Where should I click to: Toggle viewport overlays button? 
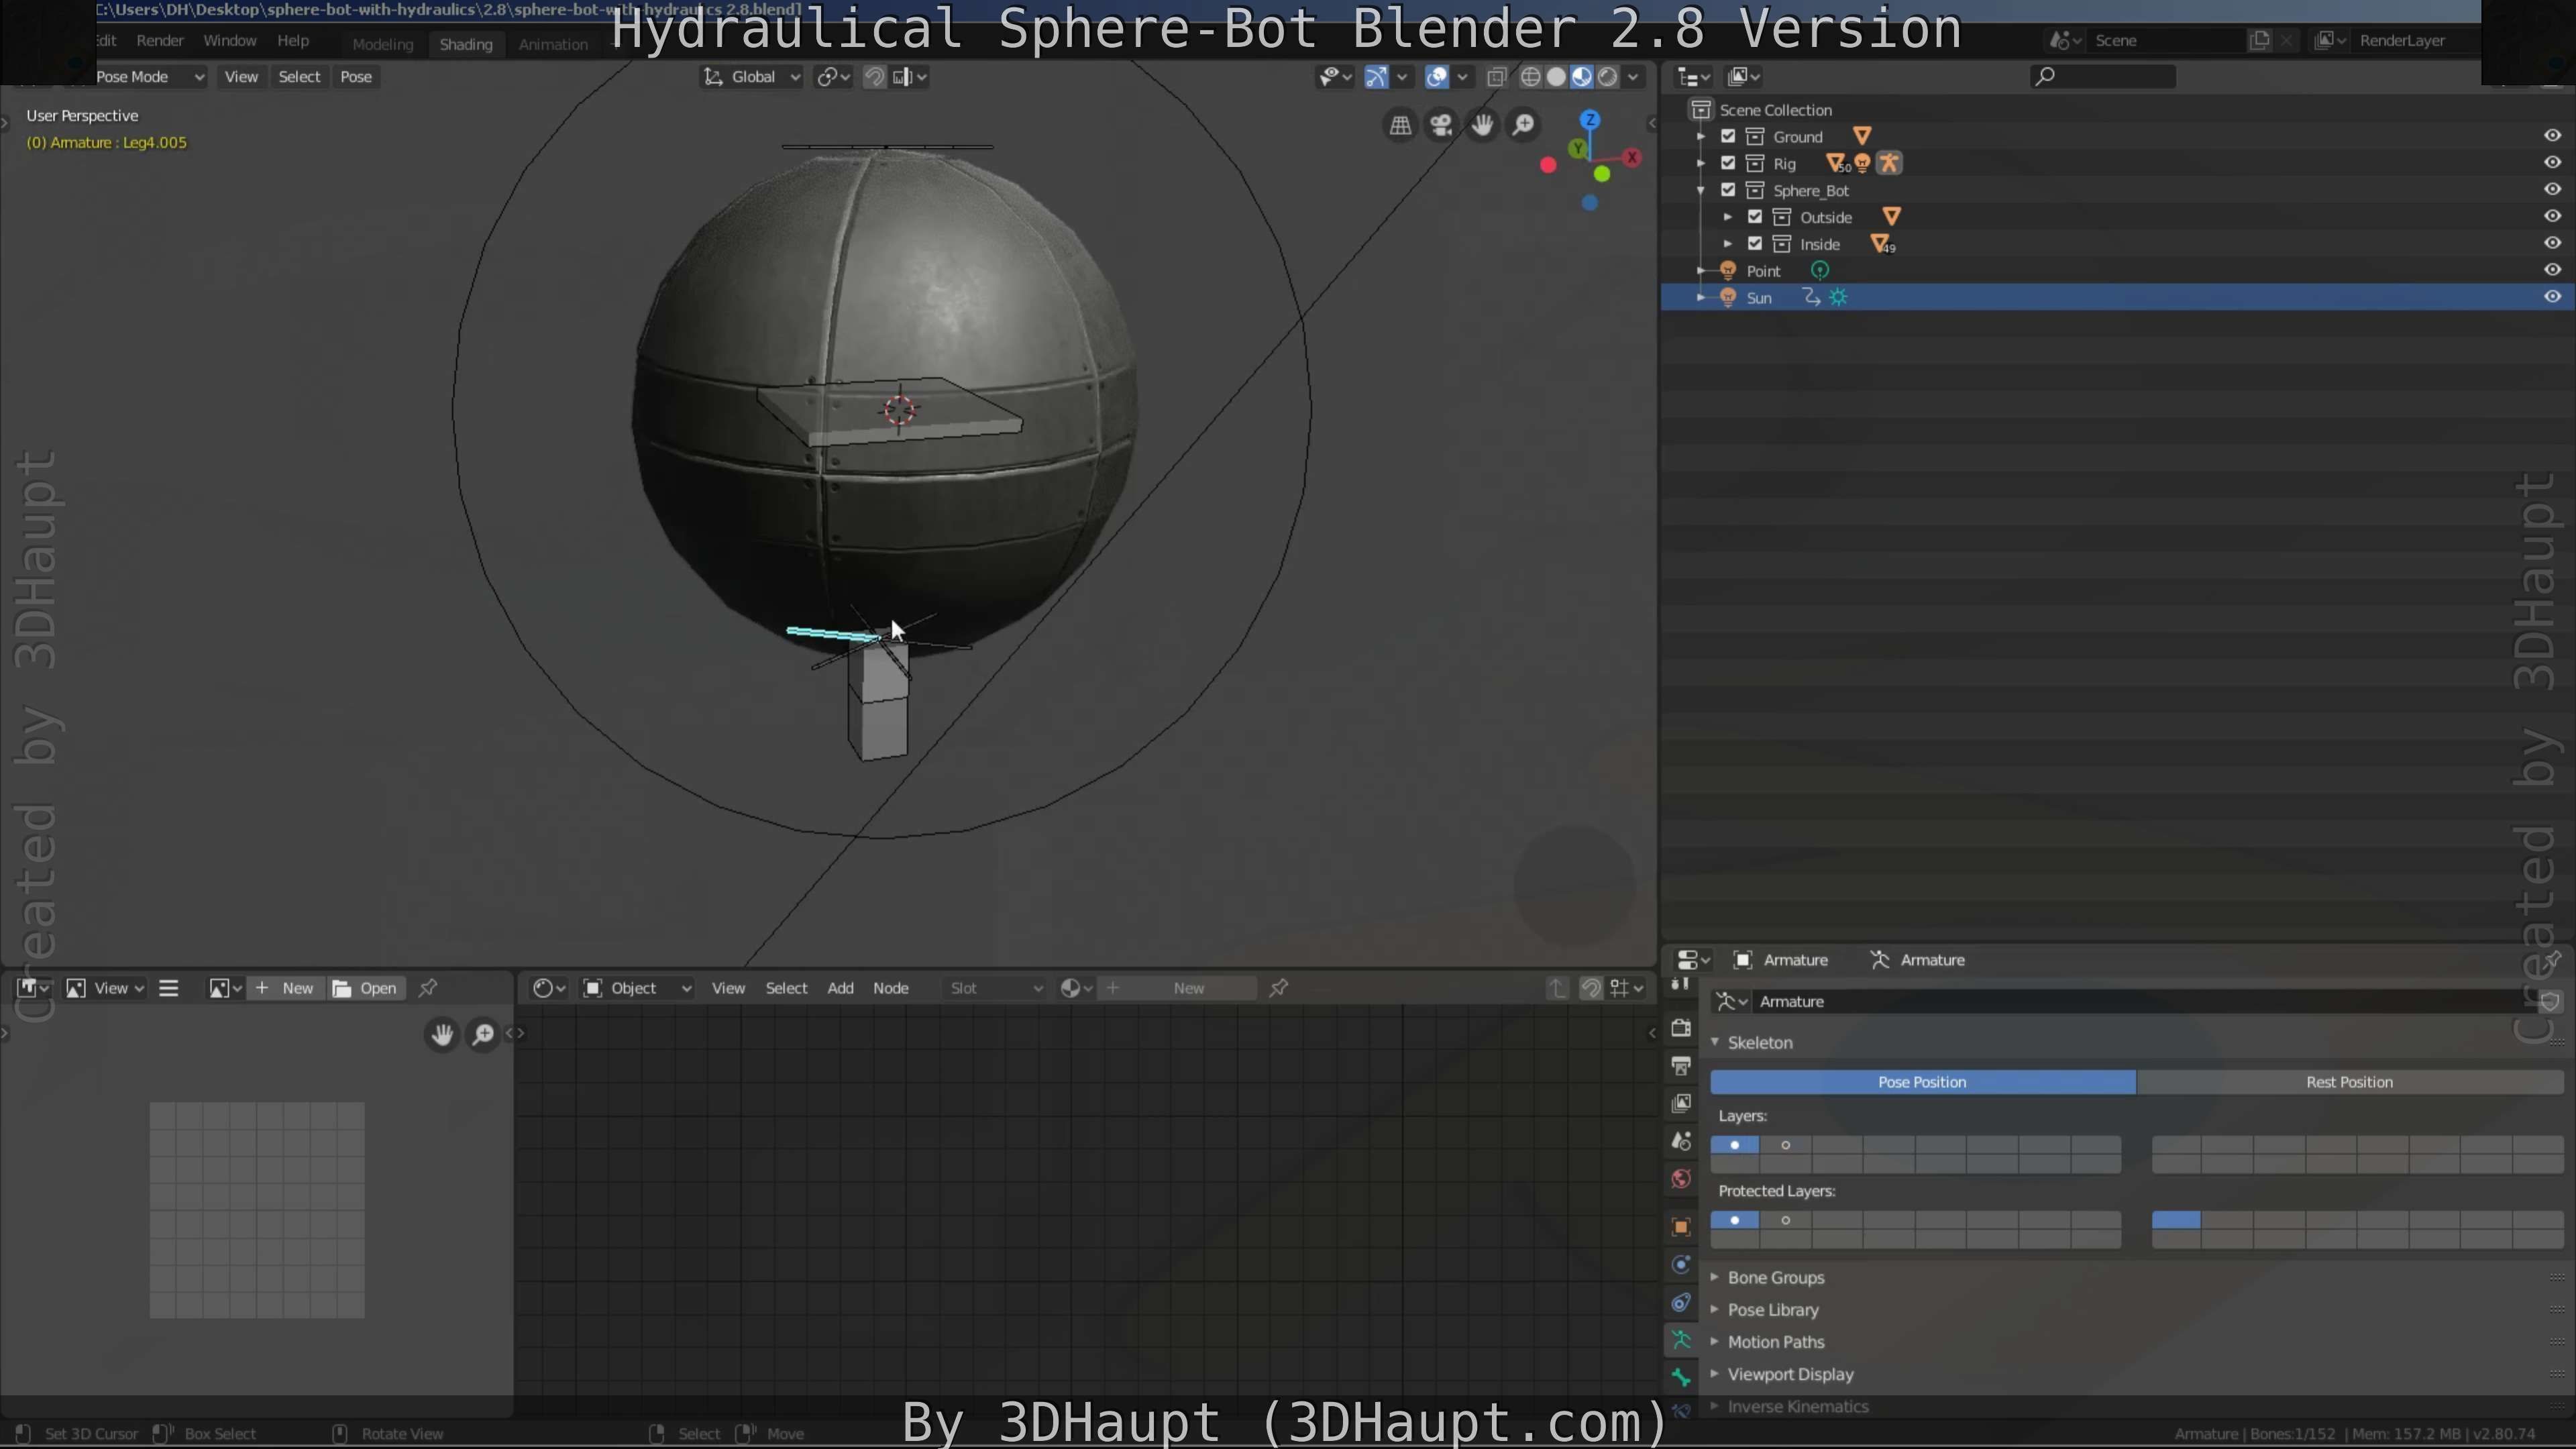point(1437,77)
